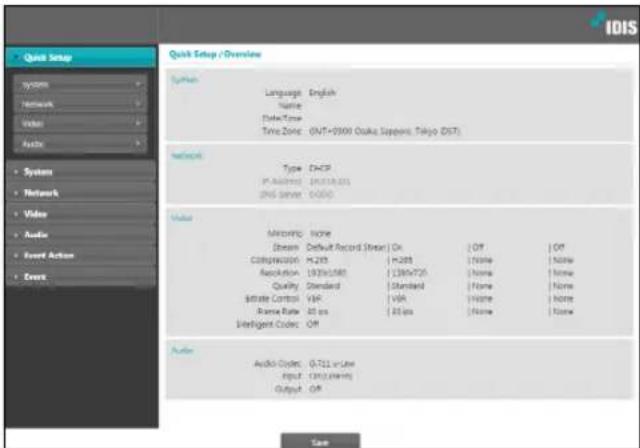Open Video item under Quick Setup
Screen dimensions: 640x448
[80, 123]
